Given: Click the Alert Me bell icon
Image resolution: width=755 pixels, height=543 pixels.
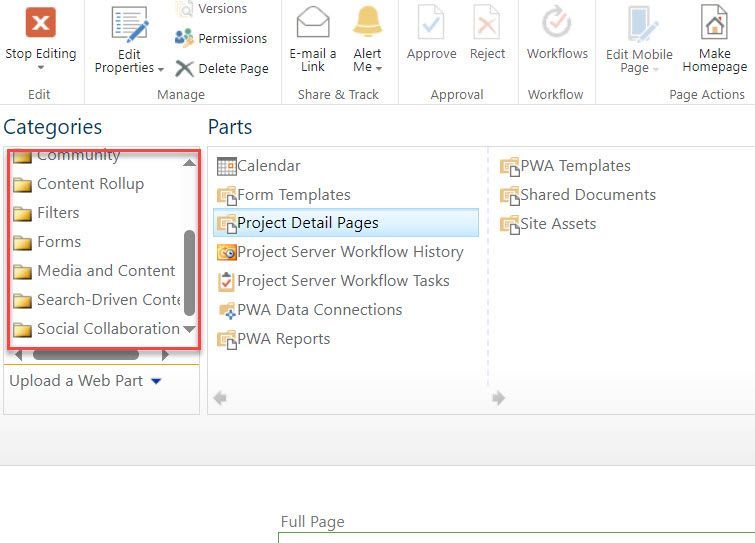Looking at the screenshot, I should [x=367, y=22].
